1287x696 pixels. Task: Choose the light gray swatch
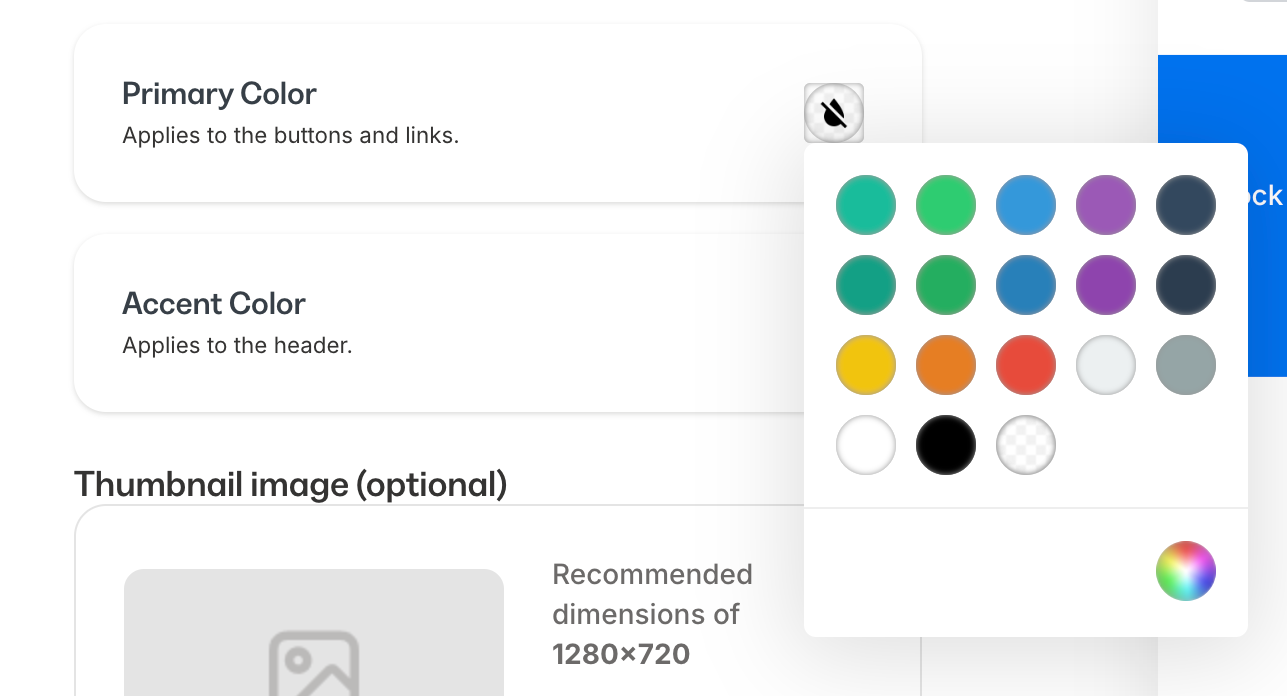[x=1105, y=365]
